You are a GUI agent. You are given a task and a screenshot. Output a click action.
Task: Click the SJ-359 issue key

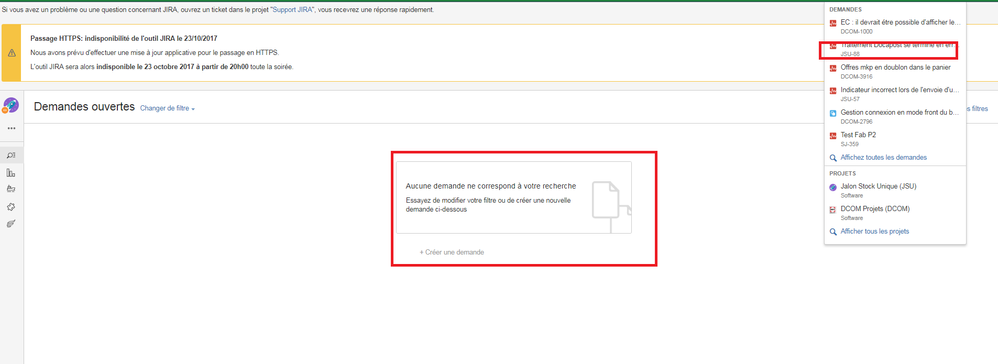[850, 144]
